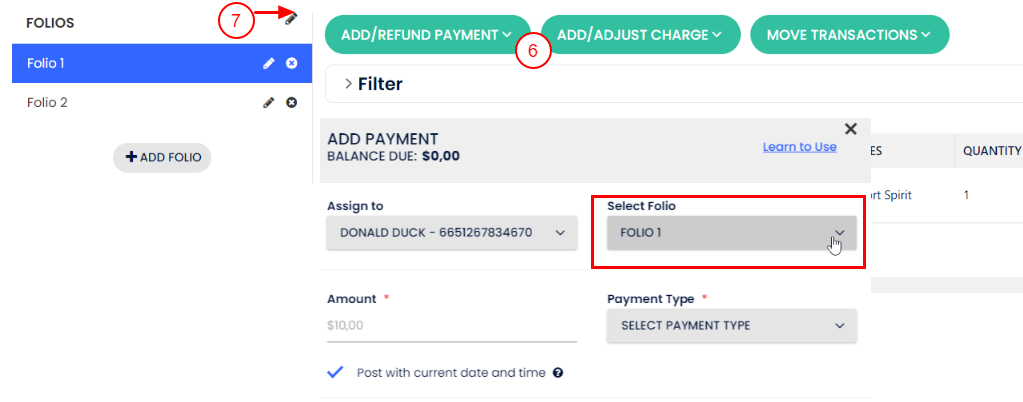Open the Add/Adjust Charge menu
The width and height of the screenshot is (1023, 402).
640,35
